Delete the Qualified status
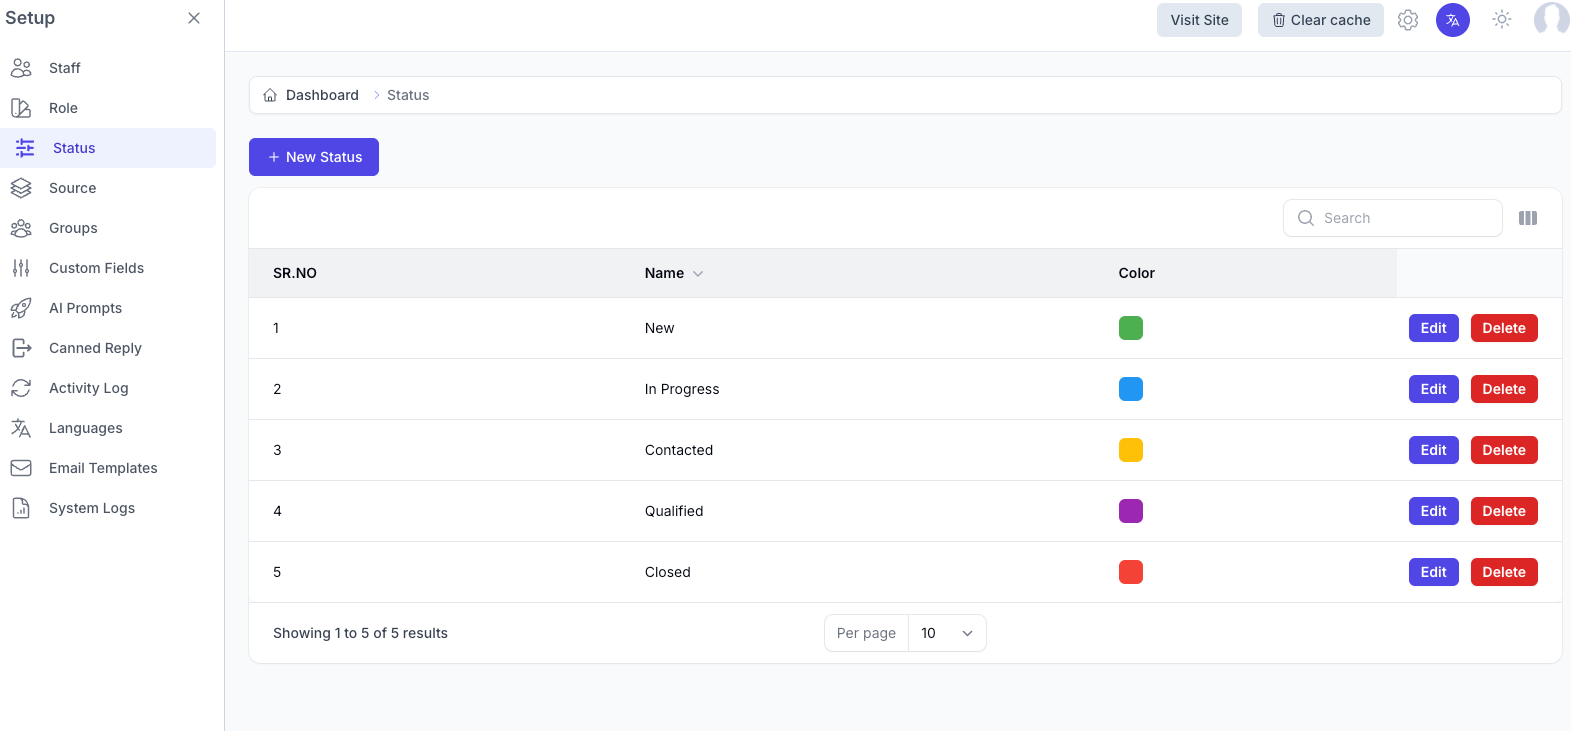Image resolution: width=1571 pixels, height=731 pixels. coord(1504,511)
